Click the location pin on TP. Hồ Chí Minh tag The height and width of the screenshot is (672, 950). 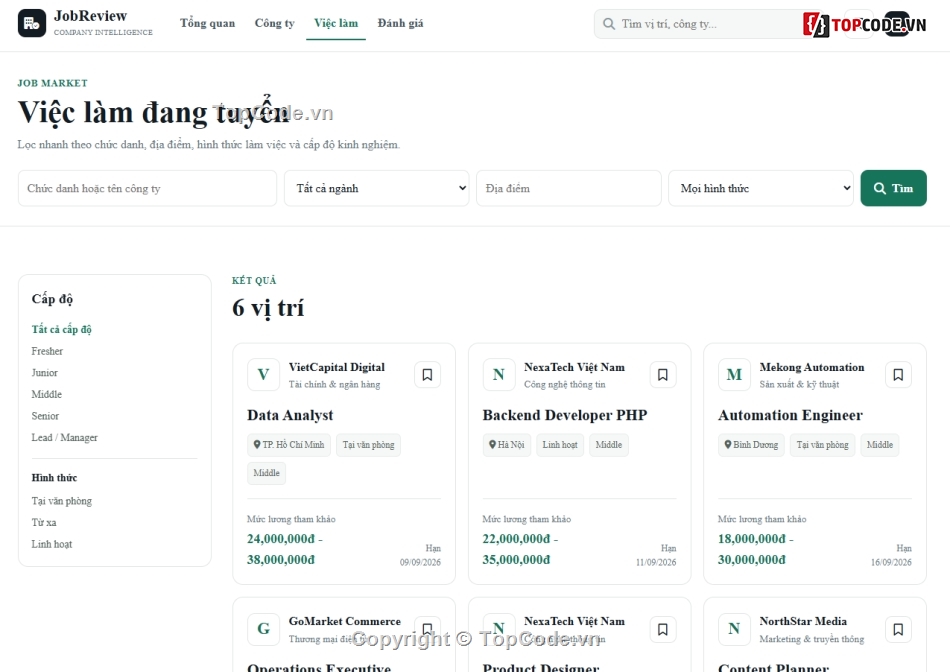point(257,444)
